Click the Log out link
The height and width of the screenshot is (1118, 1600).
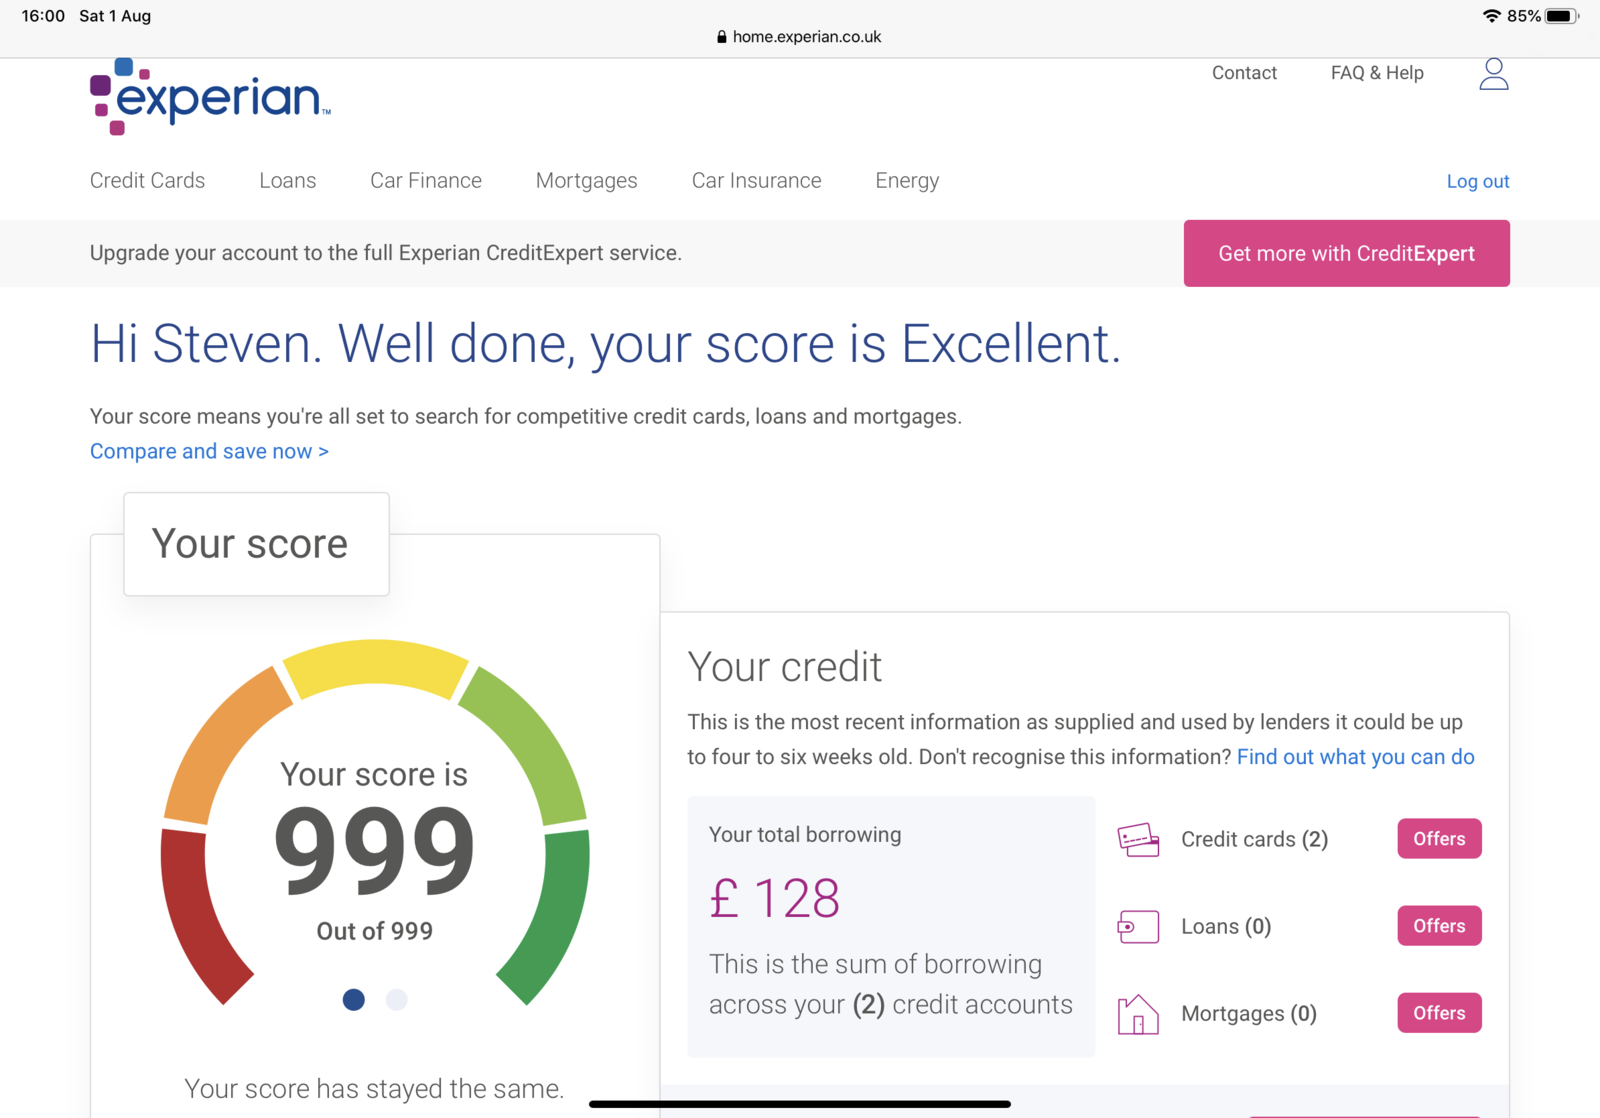[1477, 182]
